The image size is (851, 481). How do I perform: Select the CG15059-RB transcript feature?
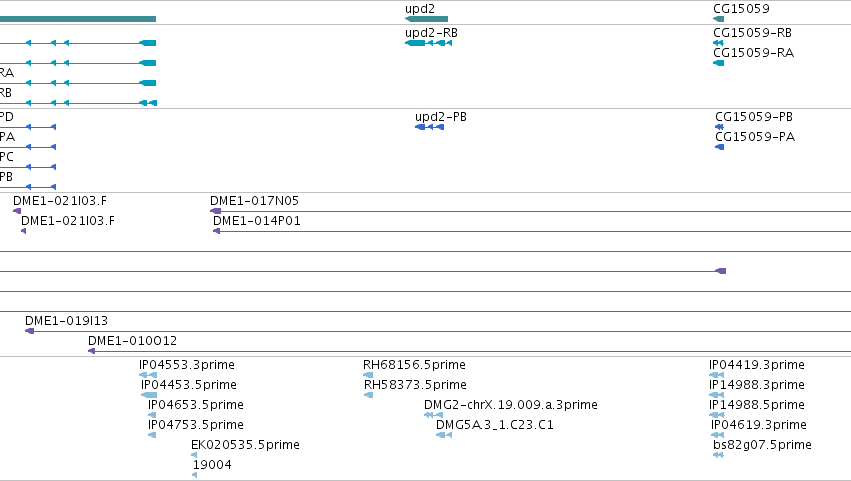point(719,43)
